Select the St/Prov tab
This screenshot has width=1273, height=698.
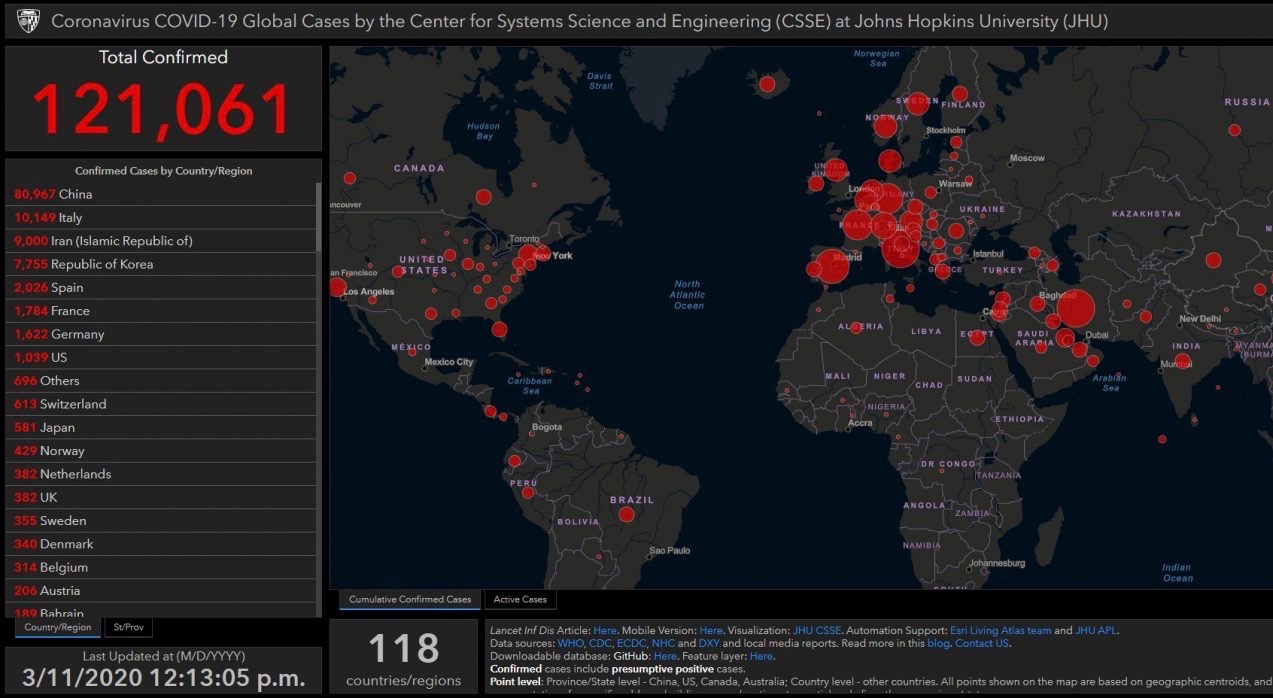point(129,628)
